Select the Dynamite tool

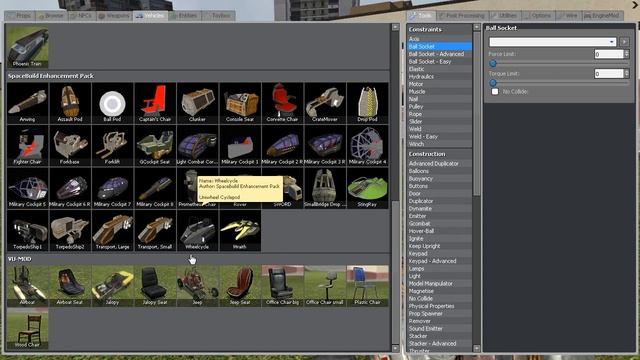(440, 208)
